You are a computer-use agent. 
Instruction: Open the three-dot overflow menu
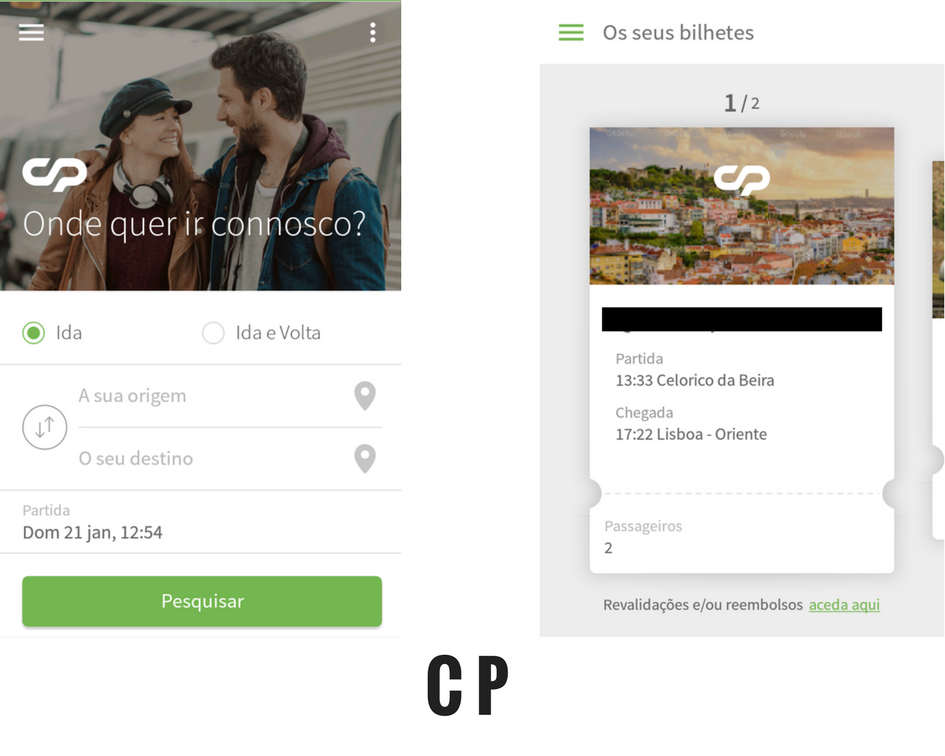point(372,33)
